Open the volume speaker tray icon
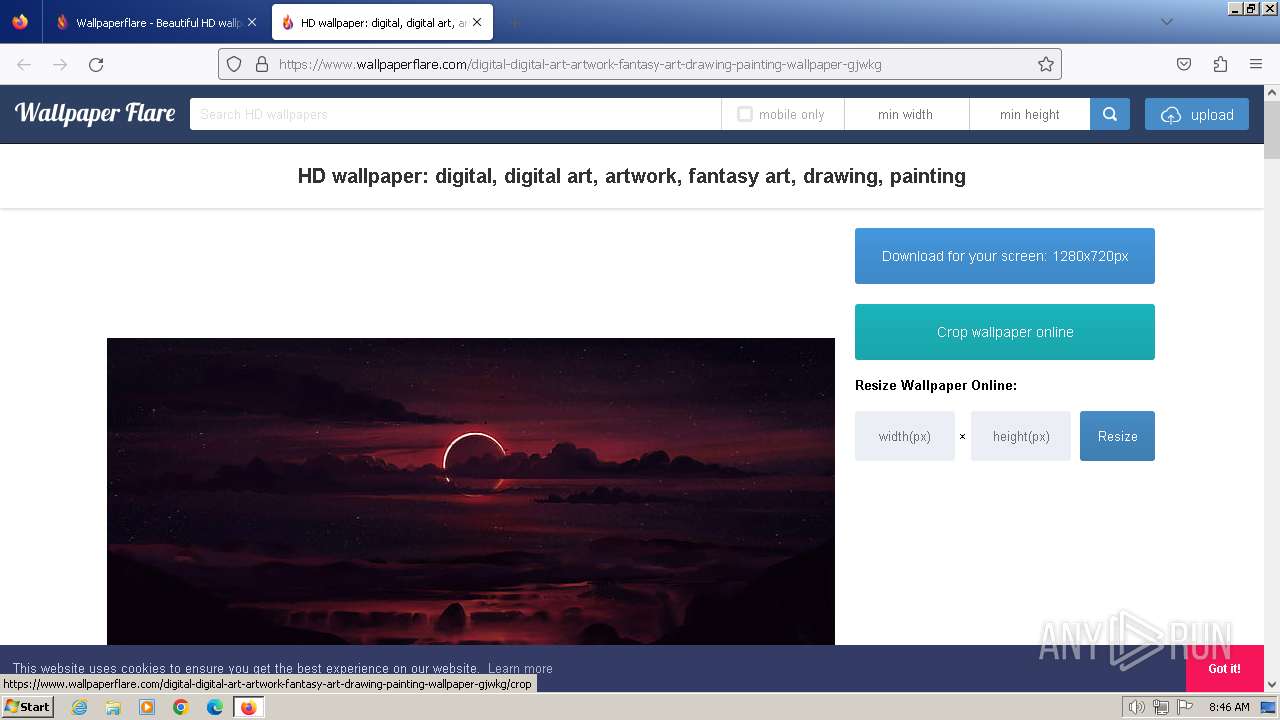 [1137, 707]
